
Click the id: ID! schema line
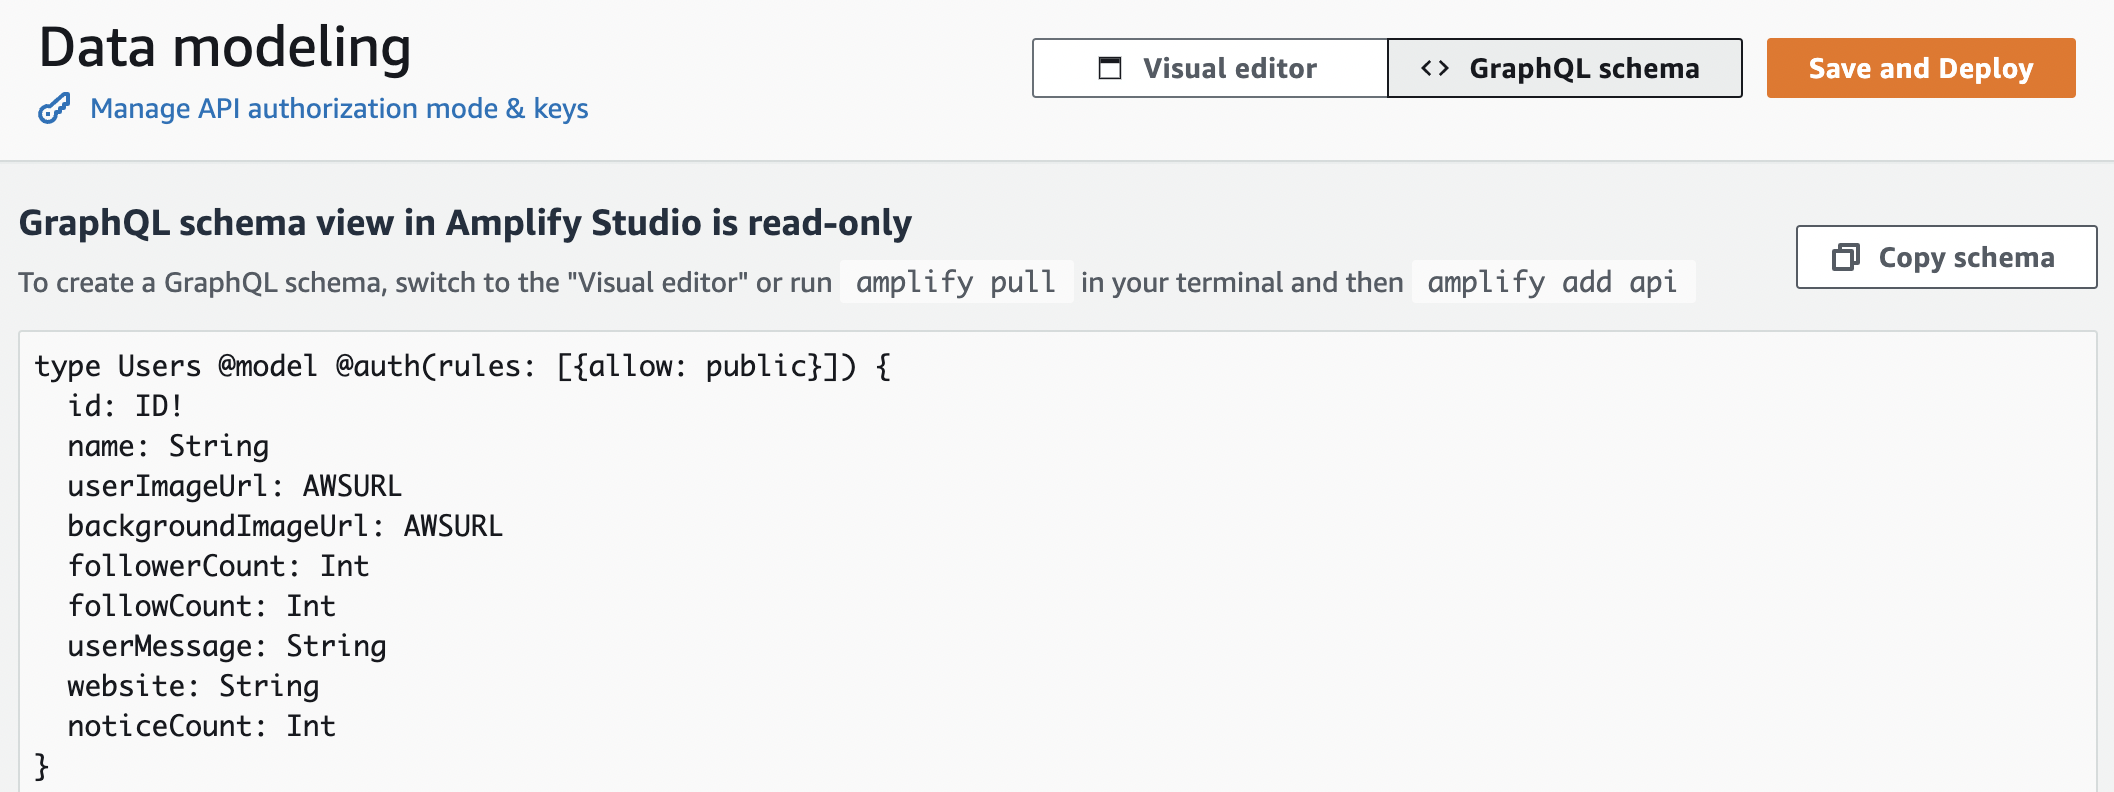point(125,406)
